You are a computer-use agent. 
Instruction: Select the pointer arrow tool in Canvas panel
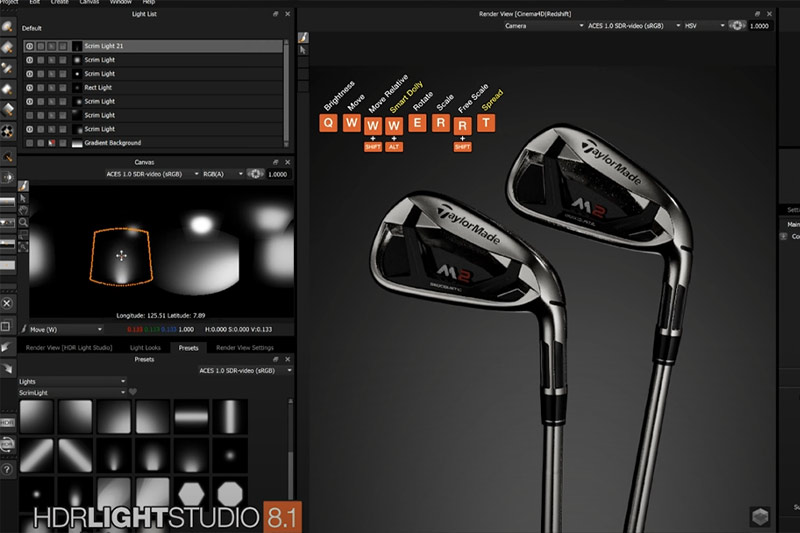[23, 198]
